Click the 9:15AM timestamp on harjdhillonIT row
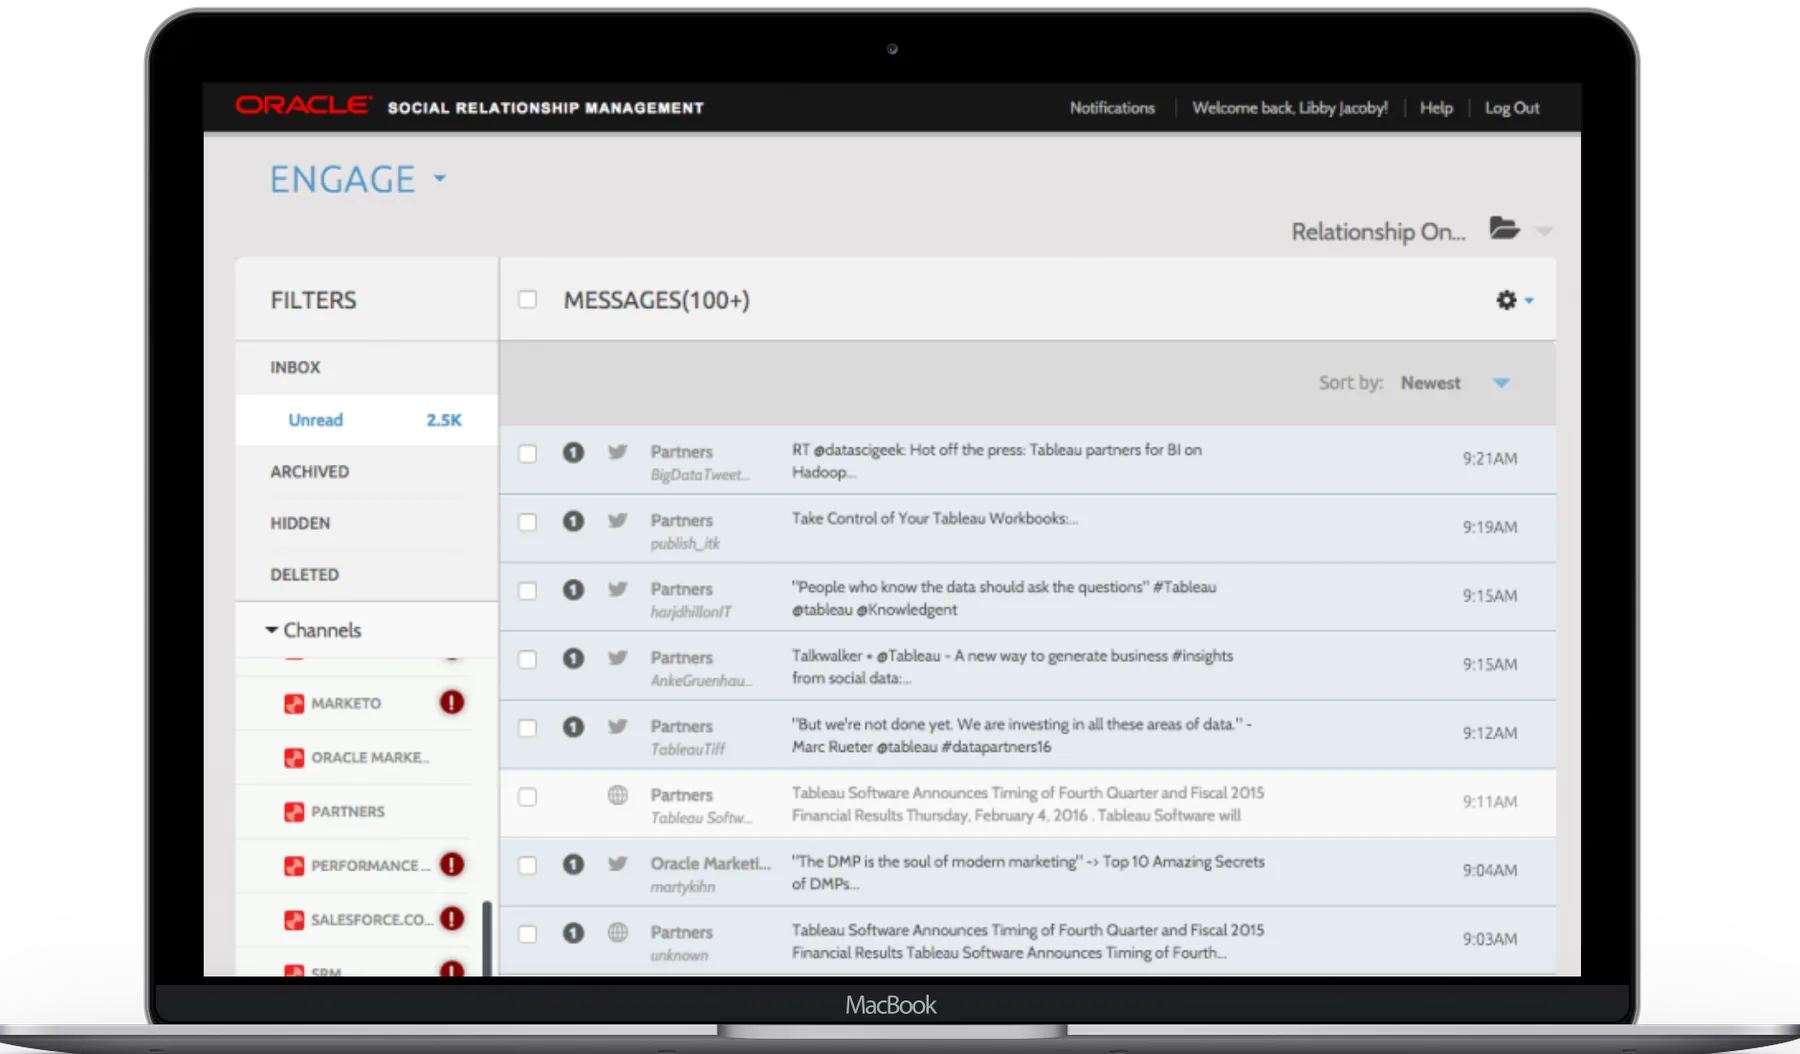The height and width of the screenshot is (1054, 1800). click(x=1489, y=596)
